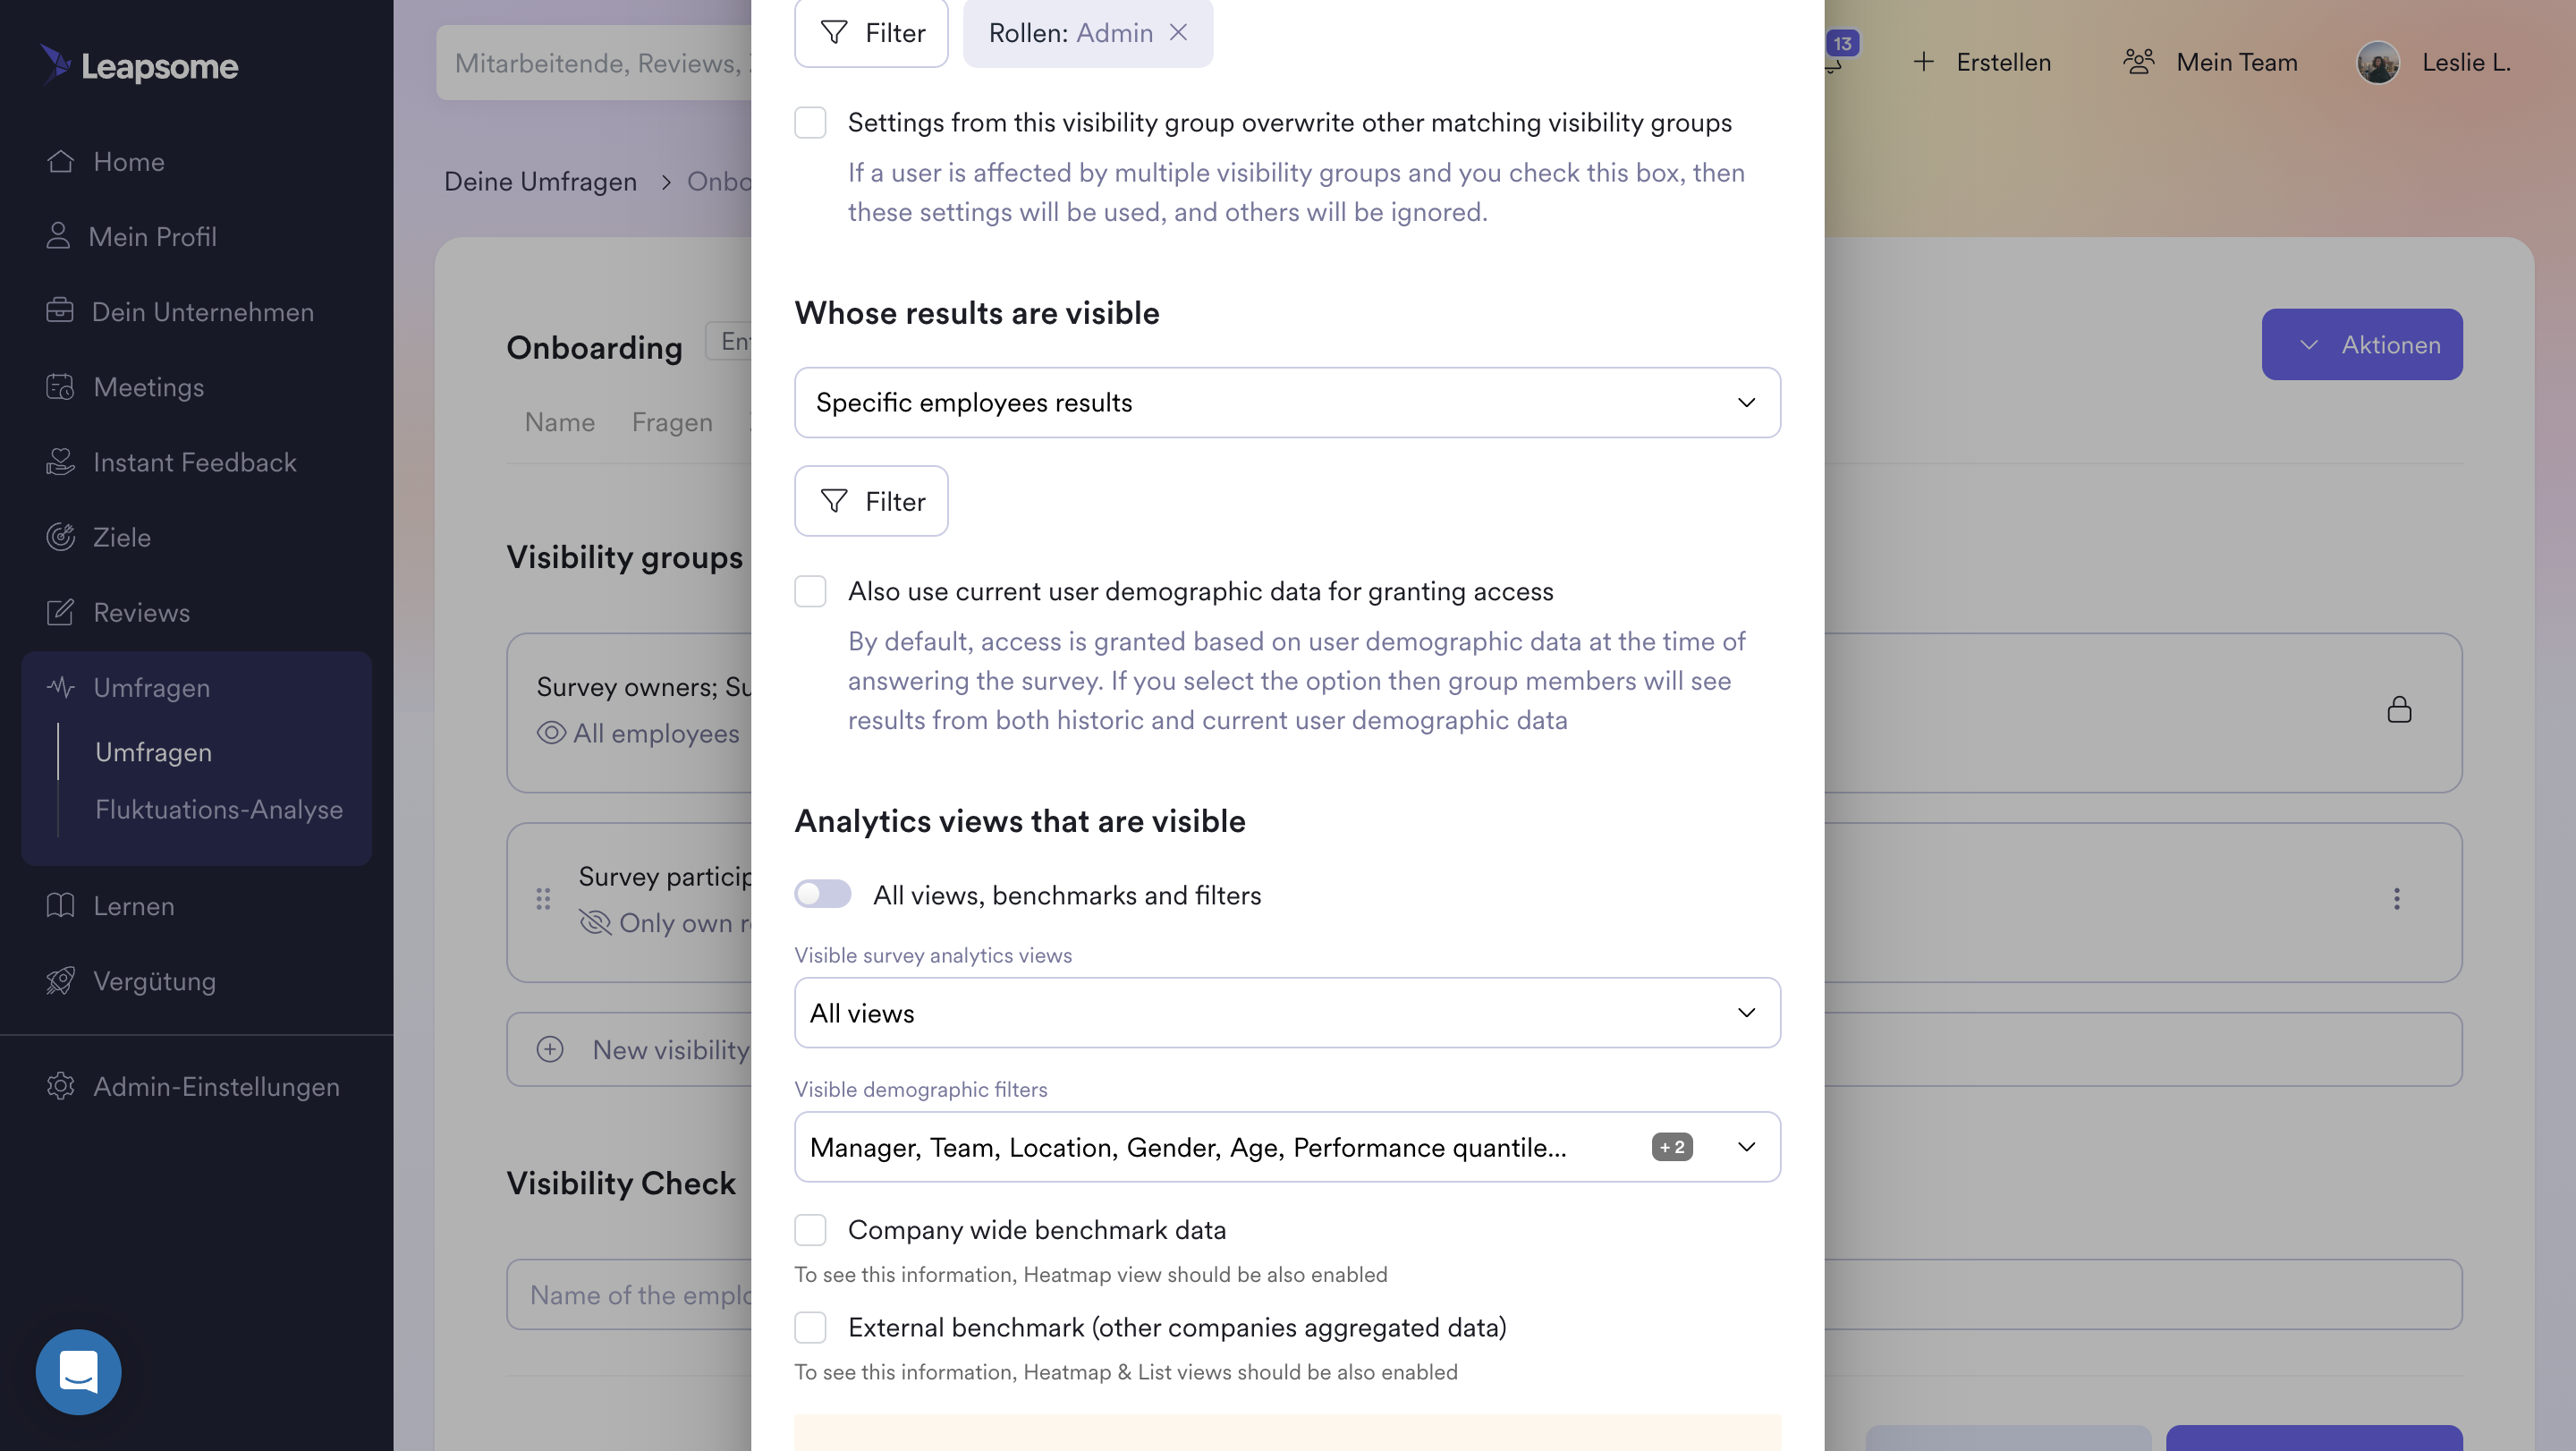
Task: Click the Meetings calendar icon
Action: pos(60,386)
